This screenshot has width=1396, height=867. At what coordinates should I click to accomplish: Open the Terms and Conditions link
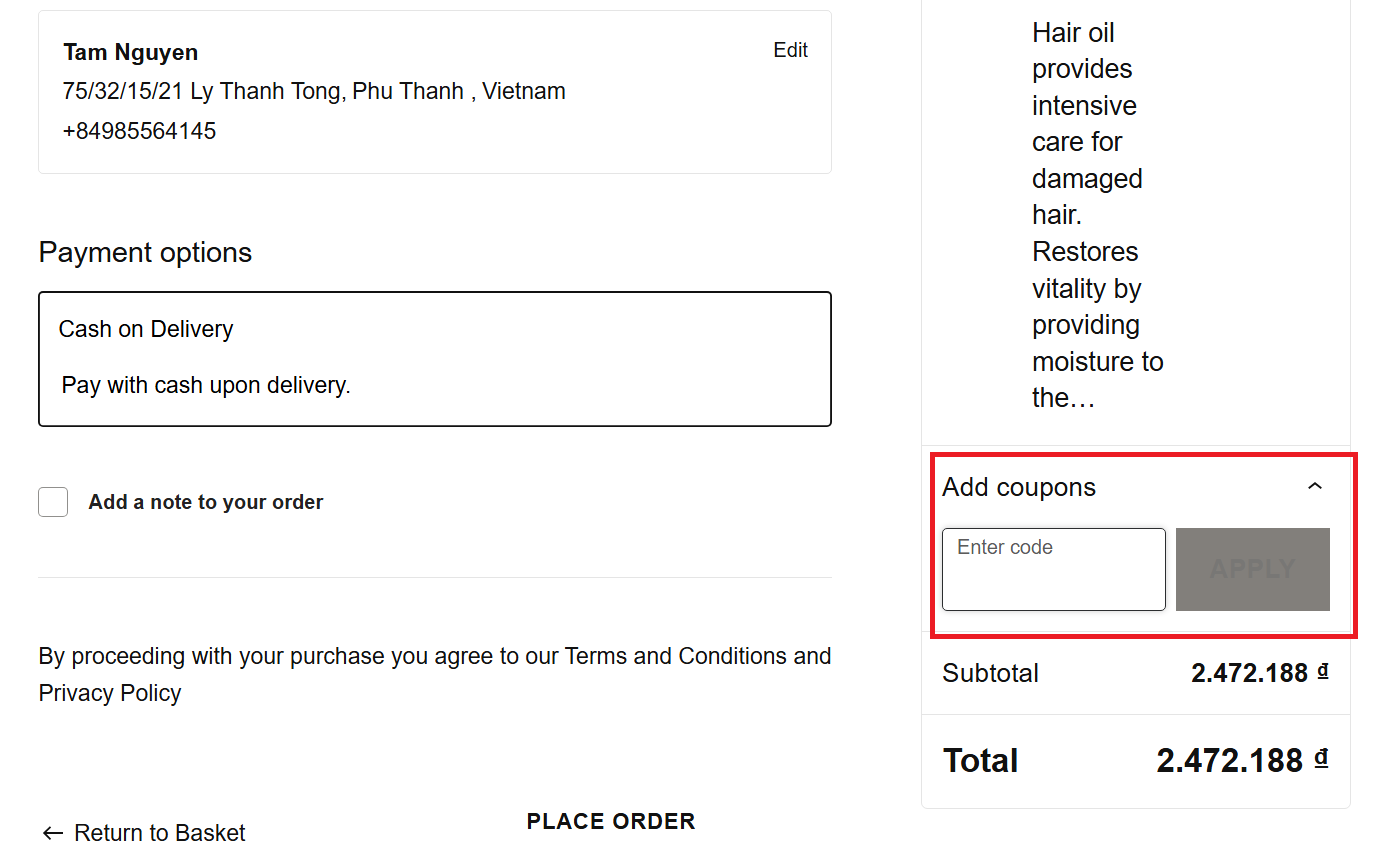click(675, 656)
